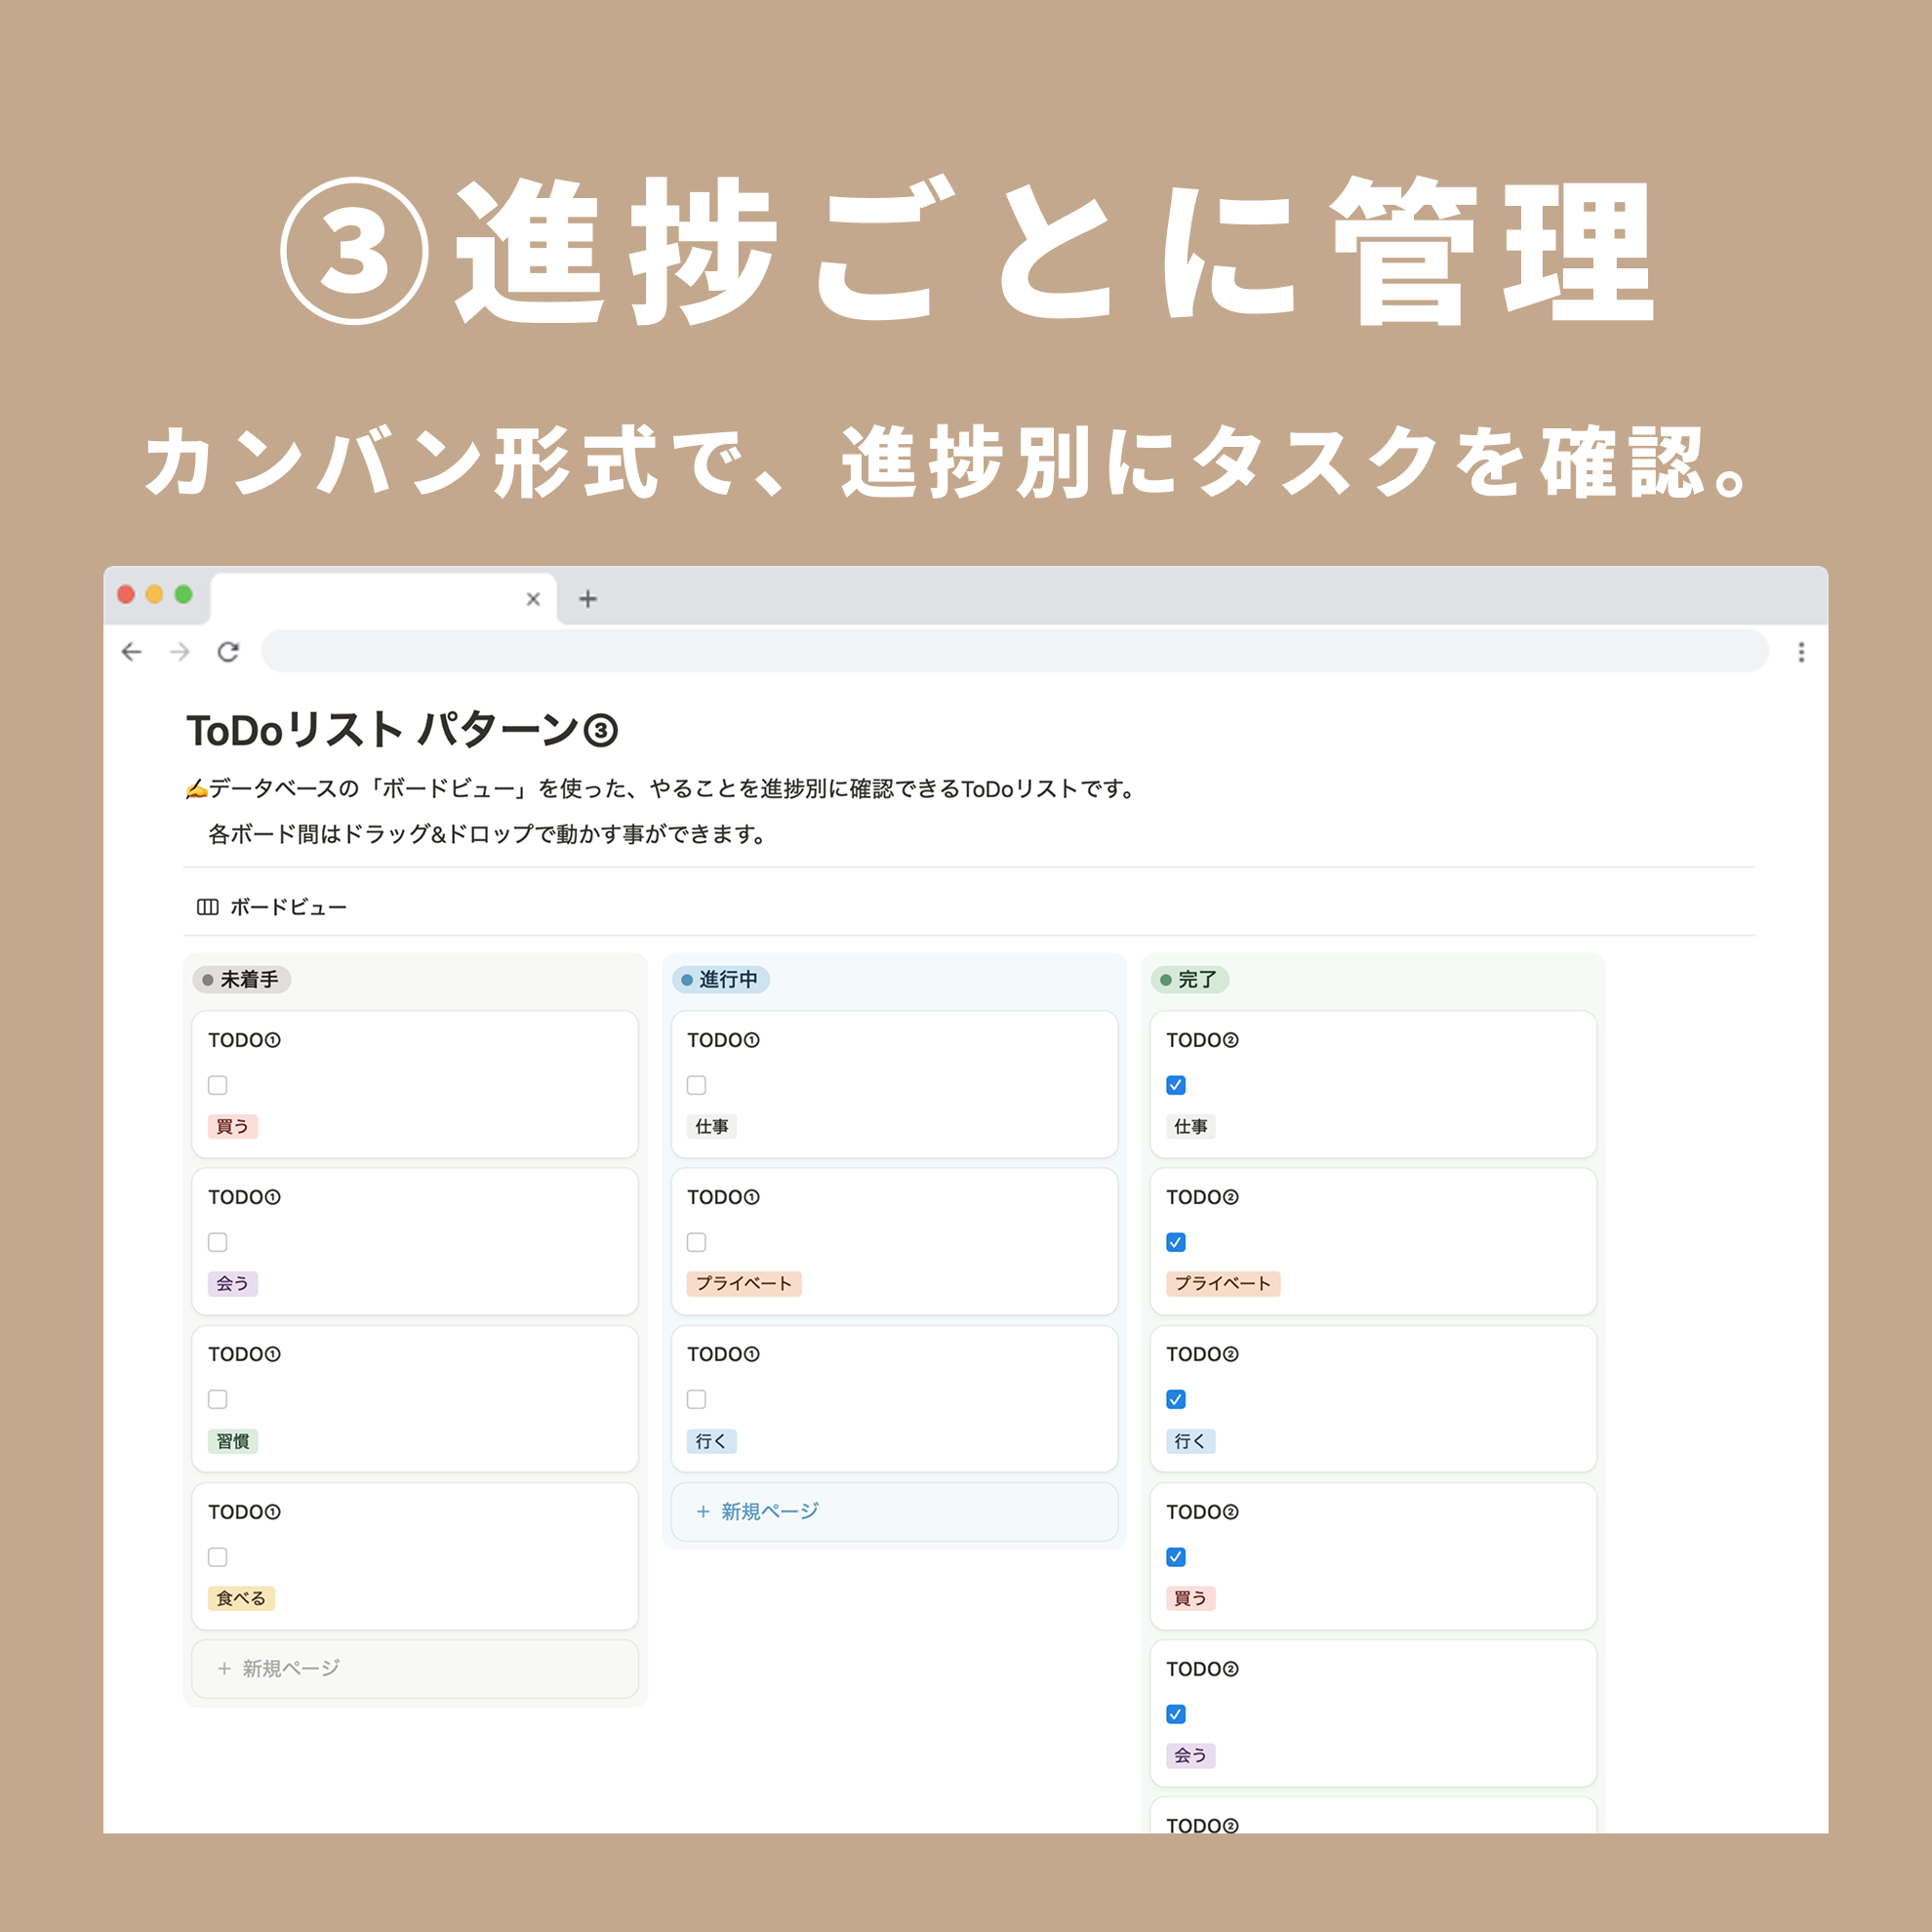Uncheck the 仕事 task in 完了 column
The width and height of the screenshot is (1932, 1932).
click(1176, 1085)
